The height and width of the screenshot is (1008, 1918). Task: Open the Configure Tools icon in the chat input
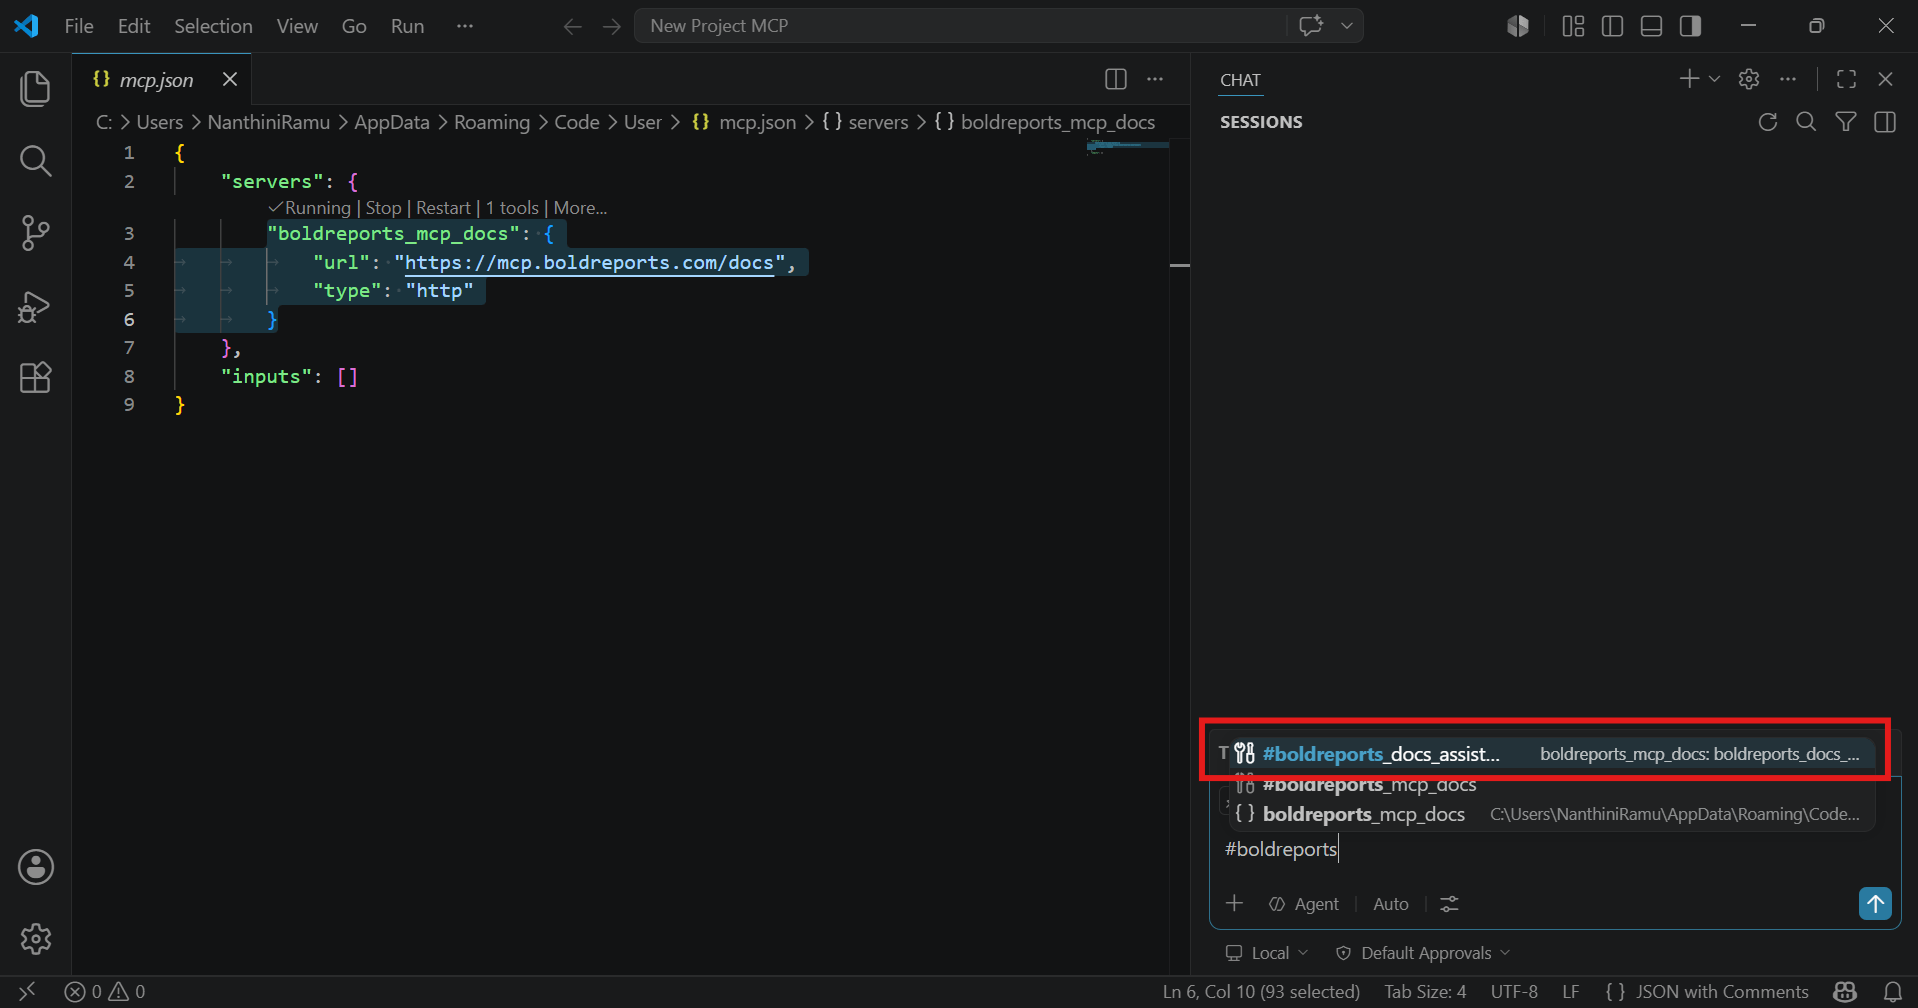point(1449,904)
